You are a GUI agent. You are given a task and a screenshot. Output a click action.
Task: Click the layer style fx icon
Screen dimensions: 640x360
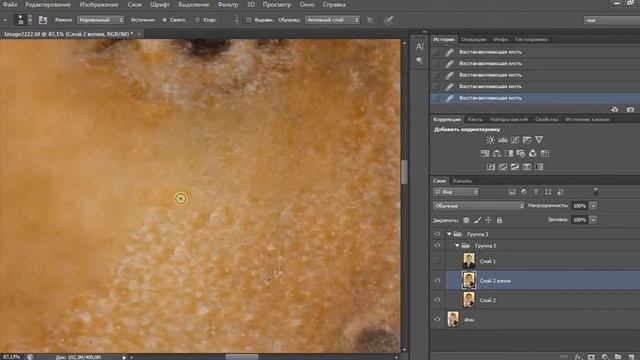(578, 357)
